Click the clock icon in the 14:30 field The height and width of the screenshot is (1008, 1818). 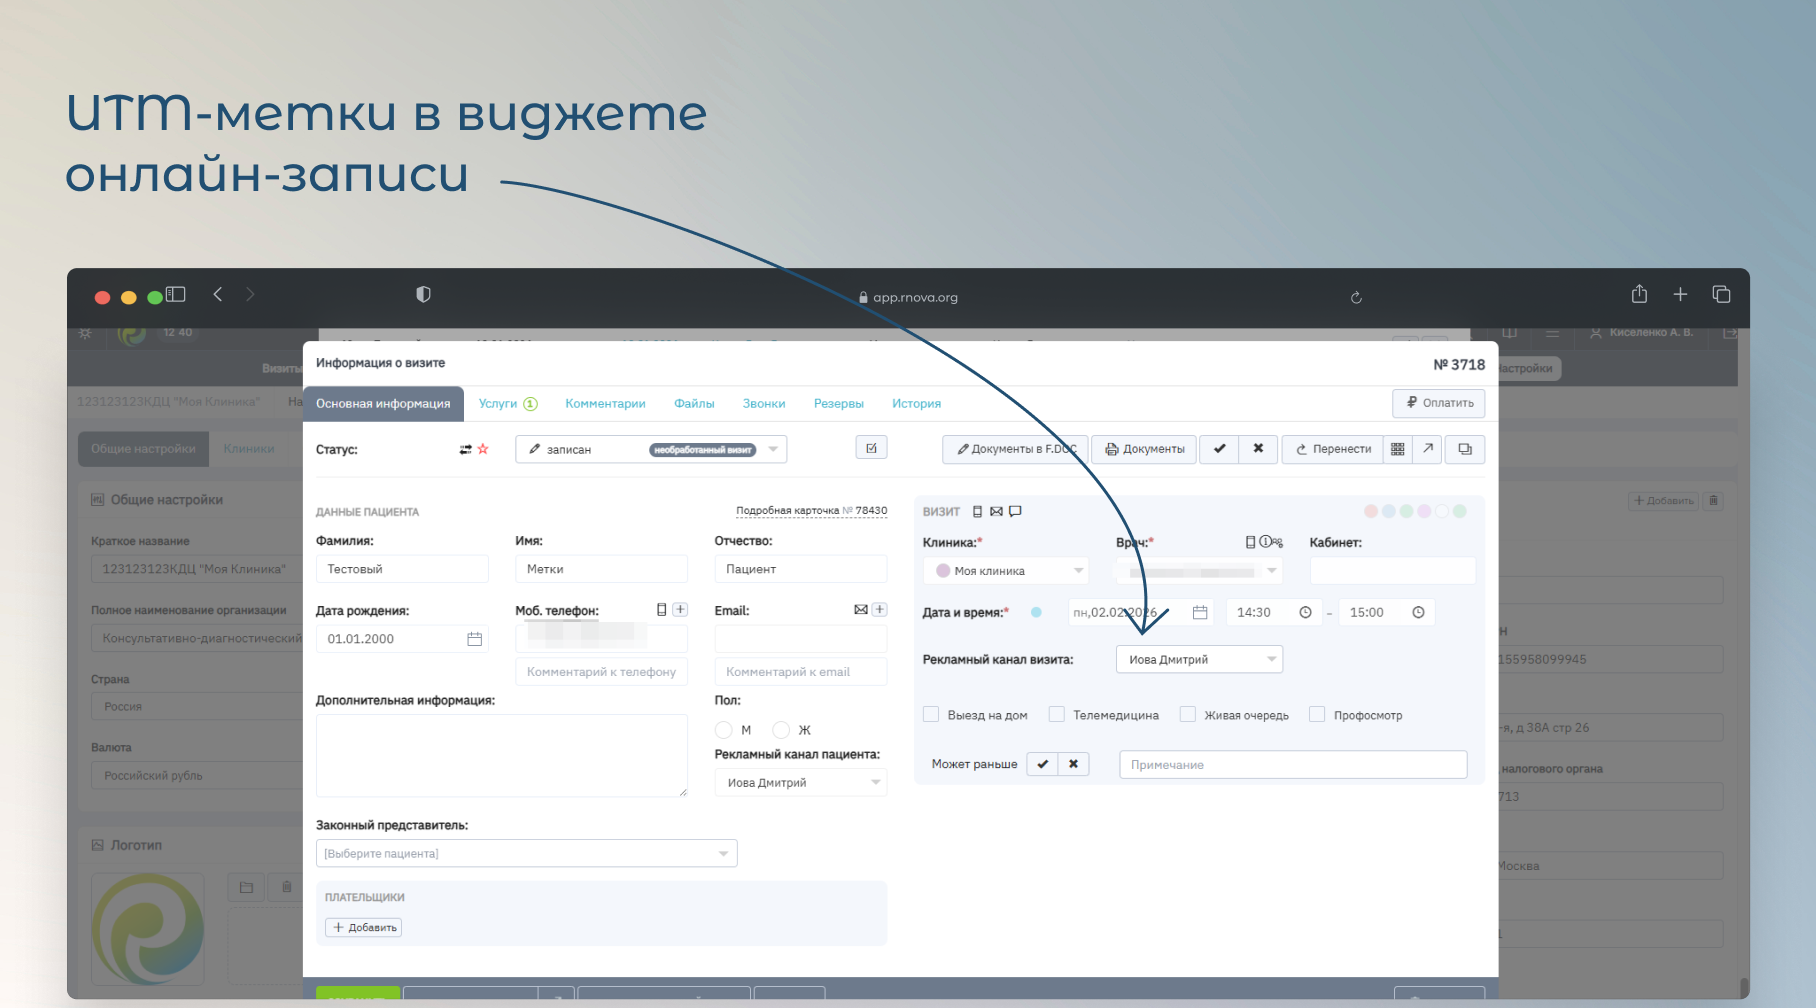[1305, 612]
